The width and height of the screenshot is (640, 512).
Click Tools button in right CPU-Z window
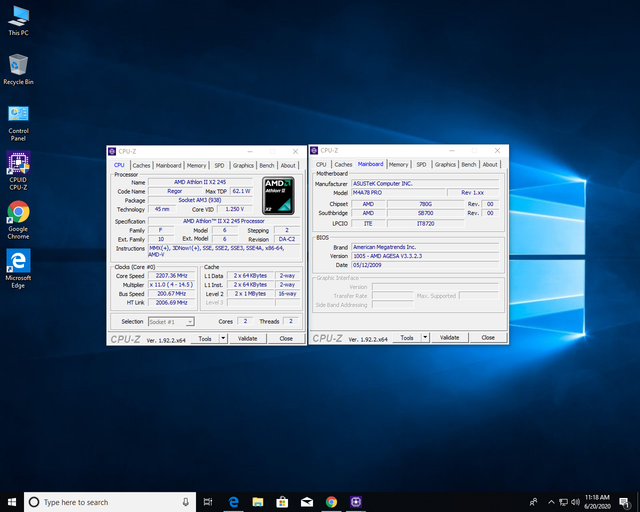(x=407, y=338)
